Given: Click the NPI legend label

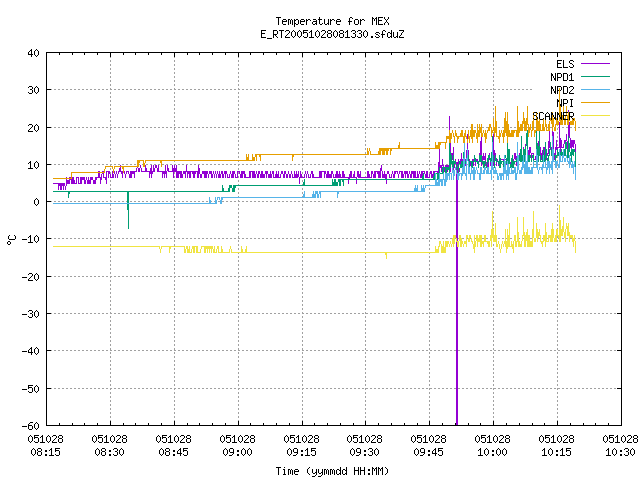Looking at the screenshot, I should pos(565,103).
